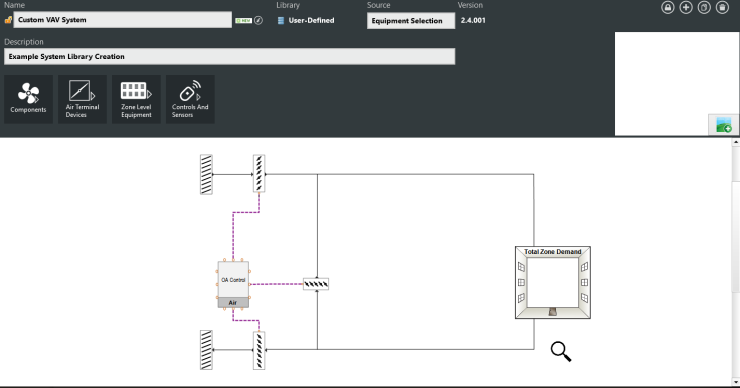The width and height of the screenshot is (740, 388).
Task: Open Air Terminal Devices palette
Action: (x=82, y=99)
